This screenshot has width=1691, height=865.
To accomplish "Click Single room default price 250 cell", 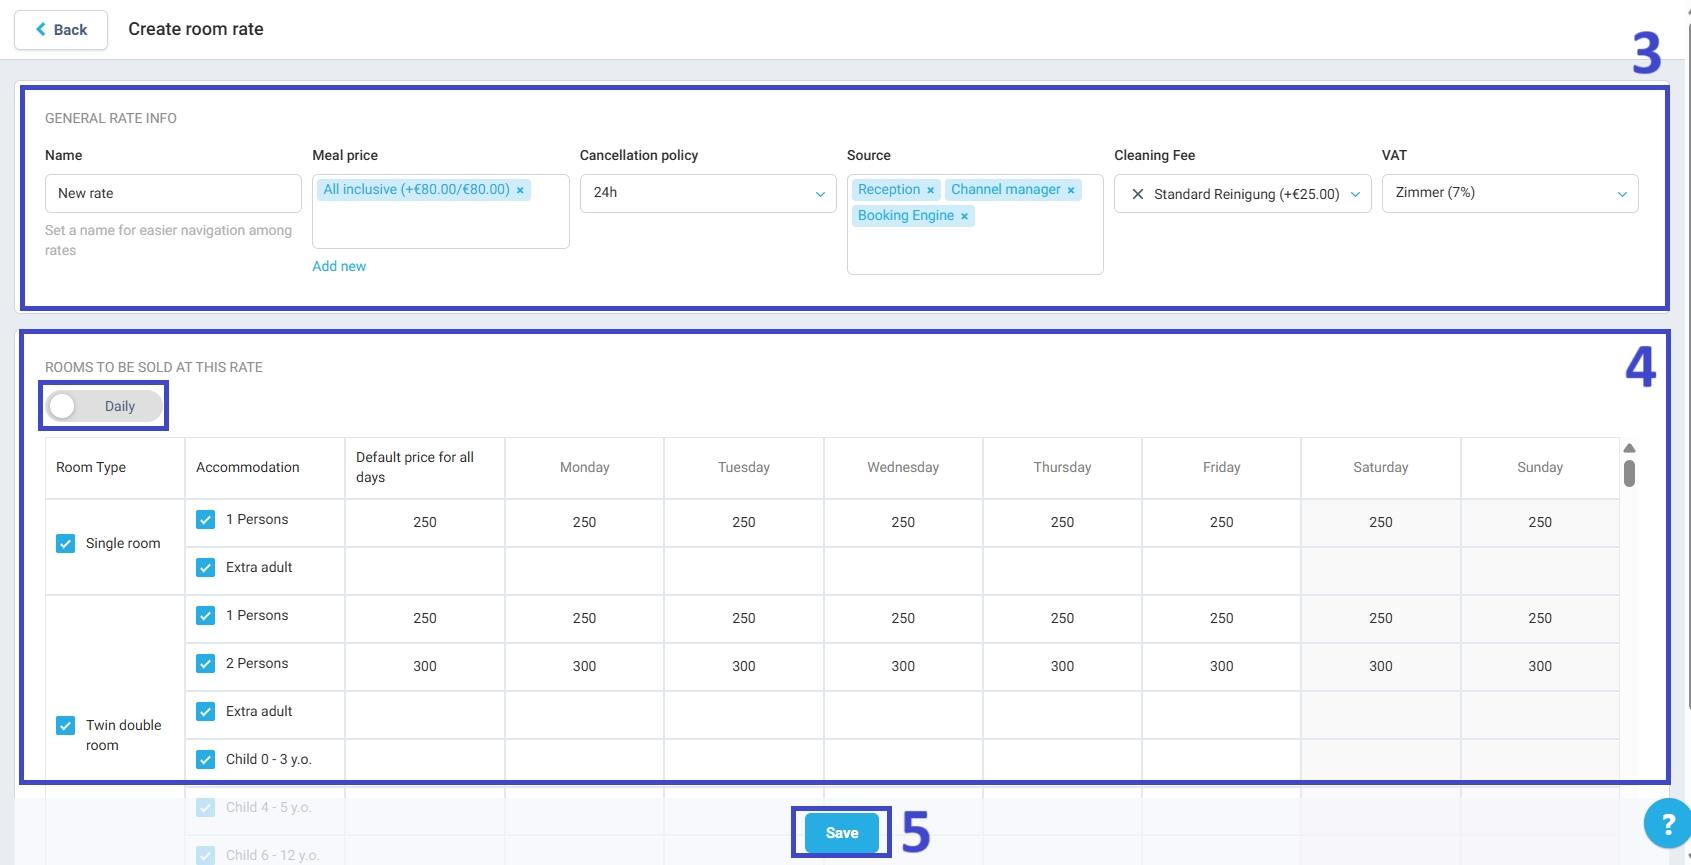I will pos(425,522).
